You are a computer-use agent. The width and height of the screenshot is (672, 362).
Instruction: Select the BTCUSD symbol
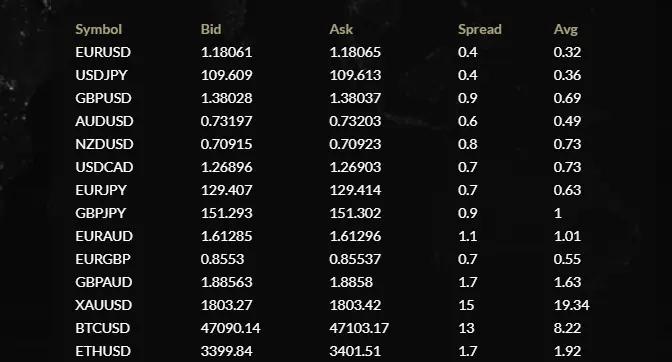[x=102, y=328]
